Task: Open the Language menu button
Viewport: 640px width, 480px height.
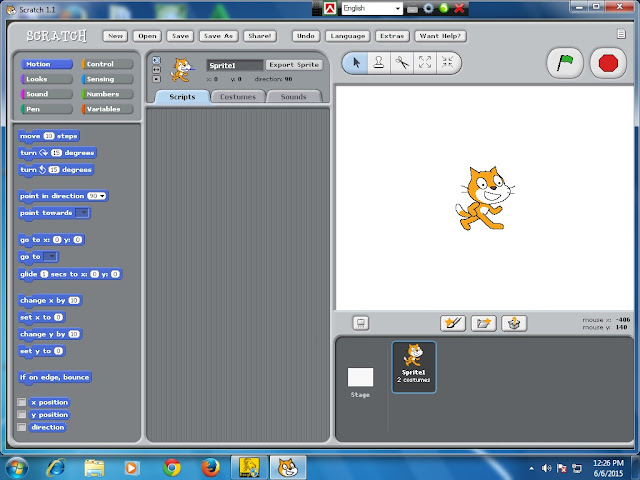Action: click(x=348, y=36)
